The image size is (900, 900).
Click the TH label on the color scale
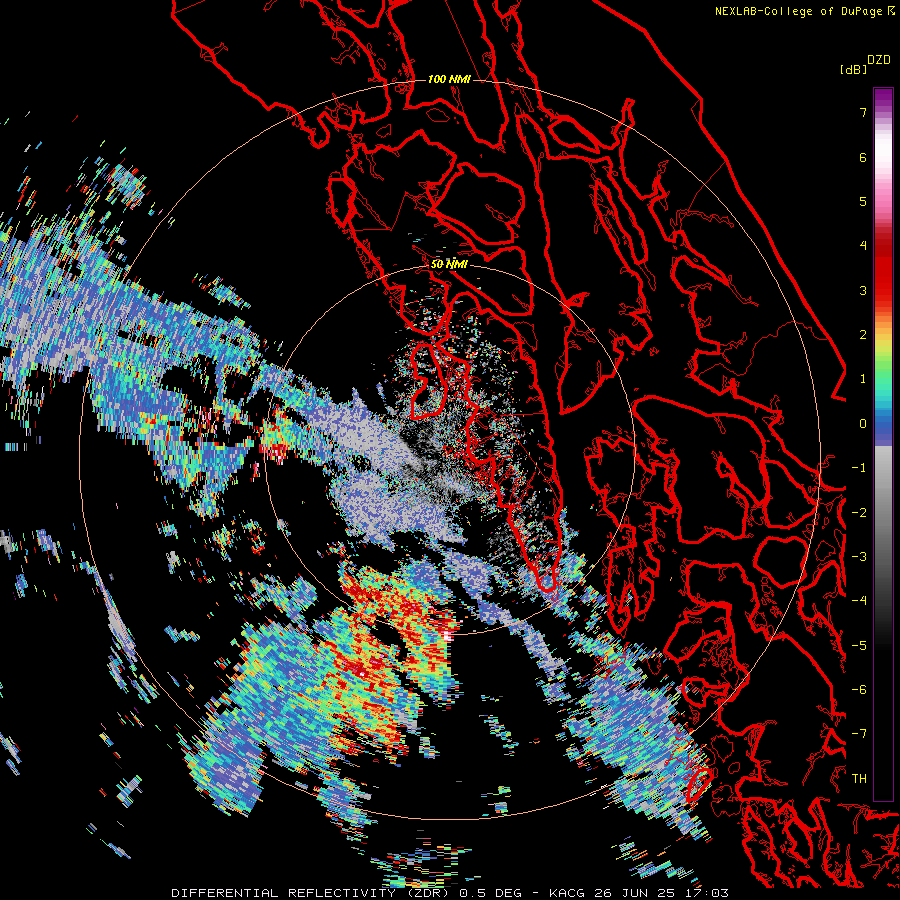pos(859,778)
